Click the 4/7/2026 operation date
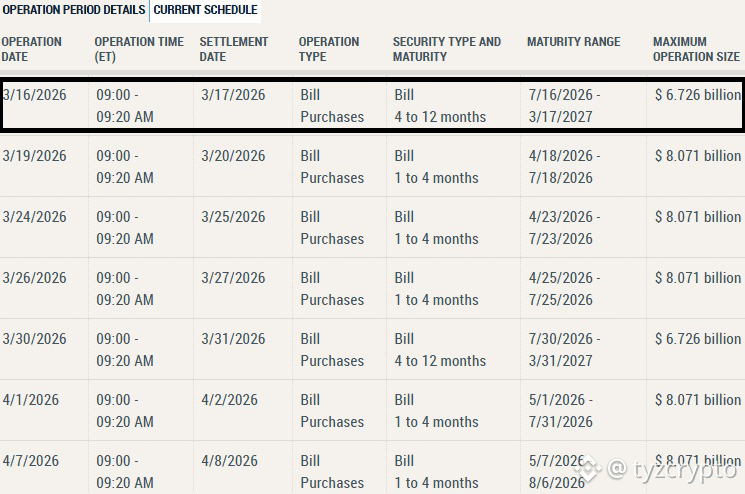The image size is (745, 494). (x=30, y=461)
